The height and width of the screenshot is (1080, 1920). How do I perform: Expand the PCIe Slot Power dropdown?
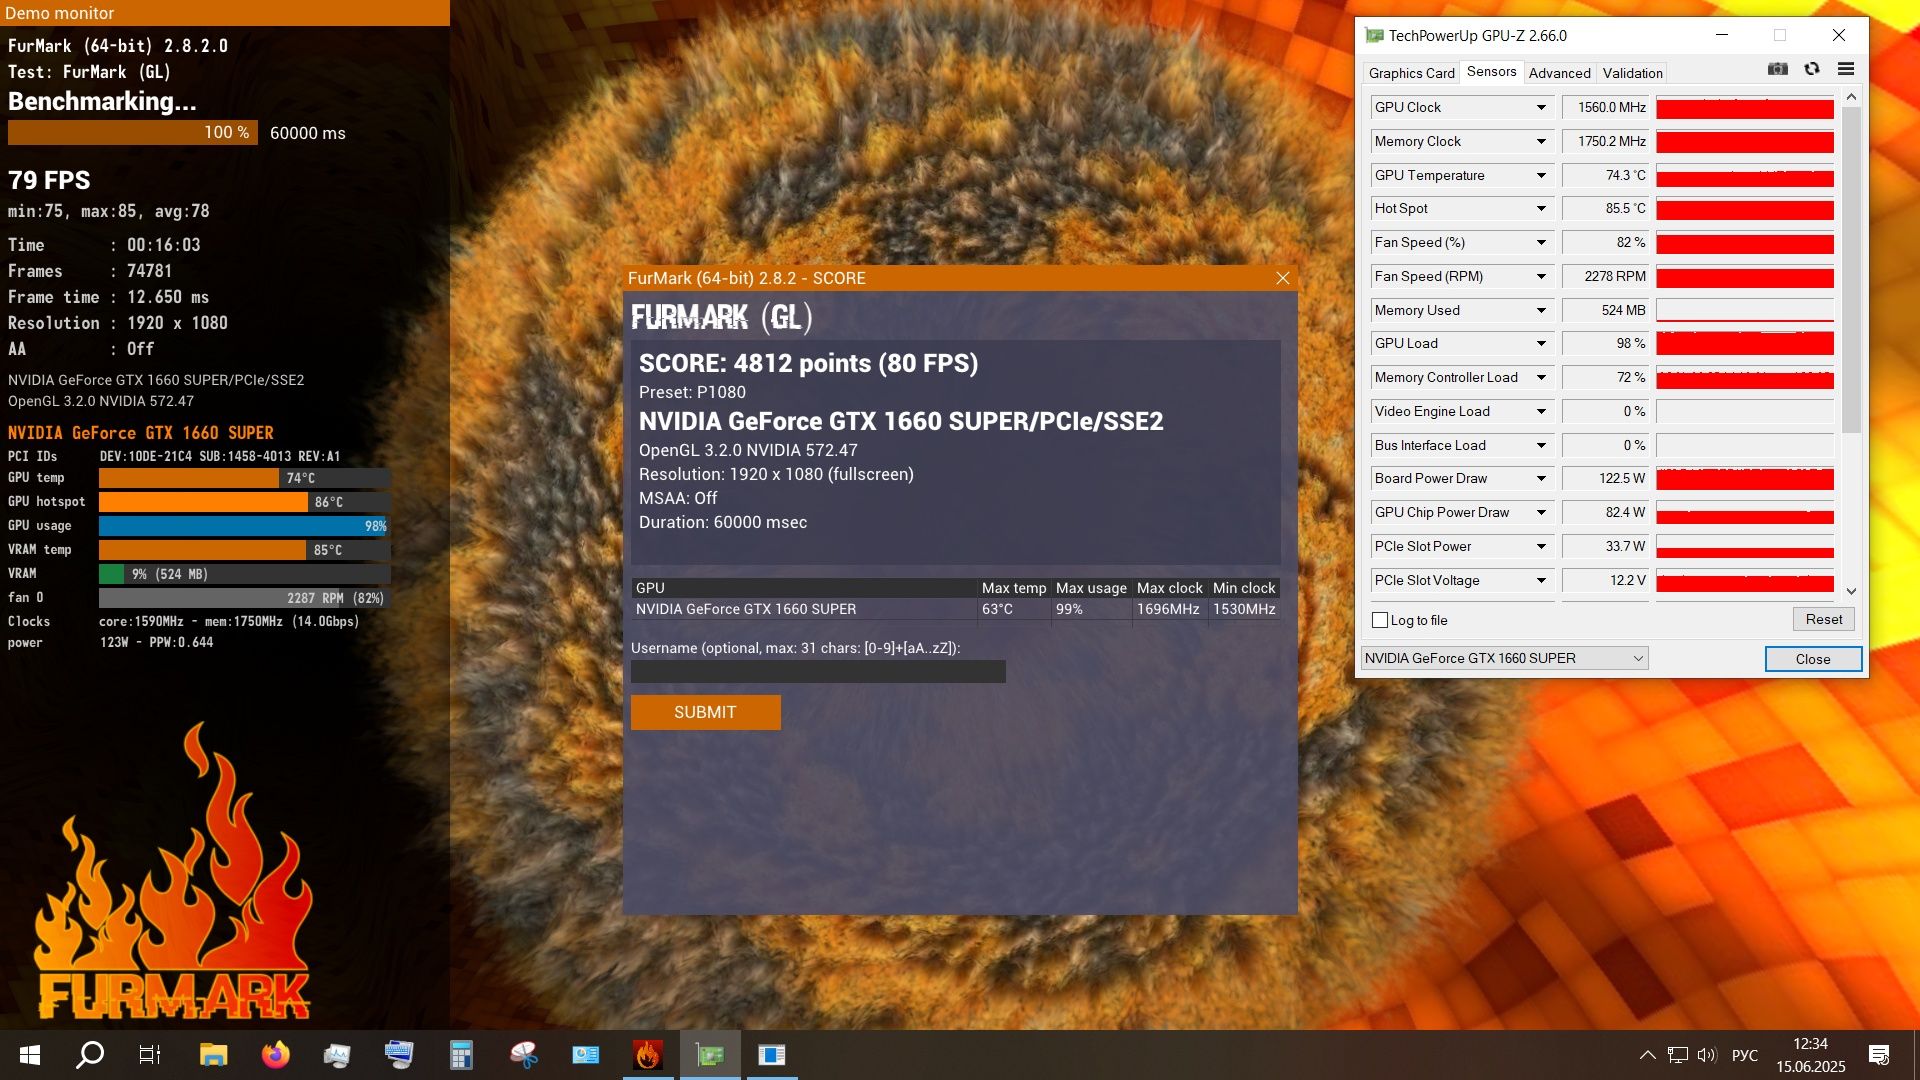(x=1541, y=546)
